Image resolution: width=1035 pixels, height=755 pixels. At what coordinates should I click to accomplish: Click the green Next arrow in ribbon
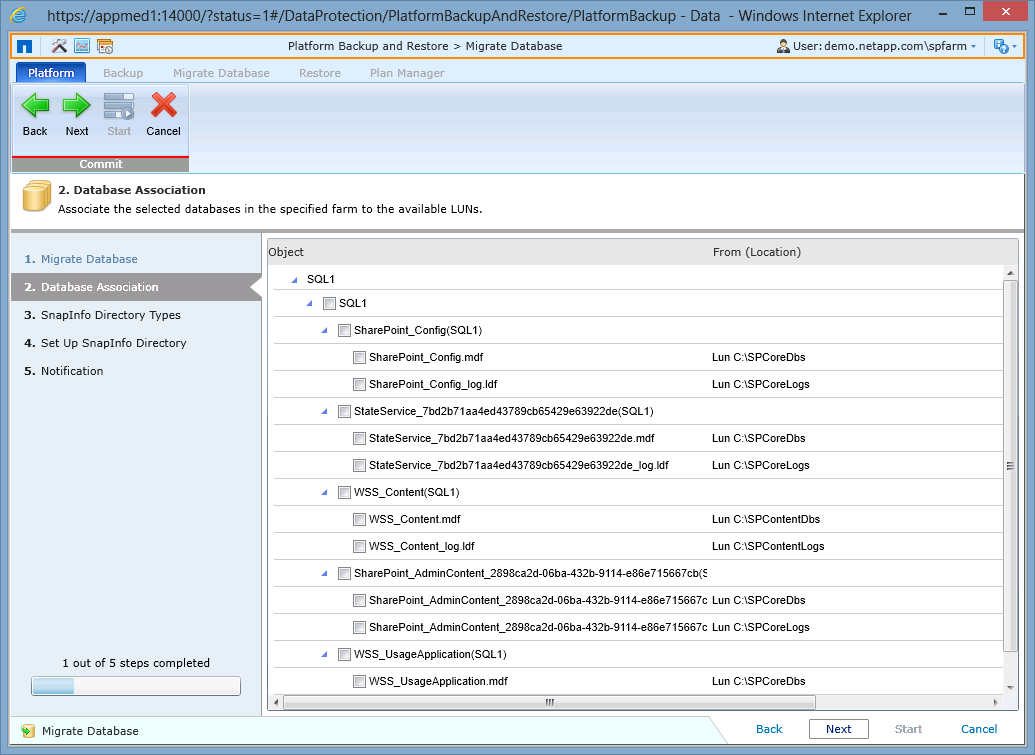pos(77,106)
